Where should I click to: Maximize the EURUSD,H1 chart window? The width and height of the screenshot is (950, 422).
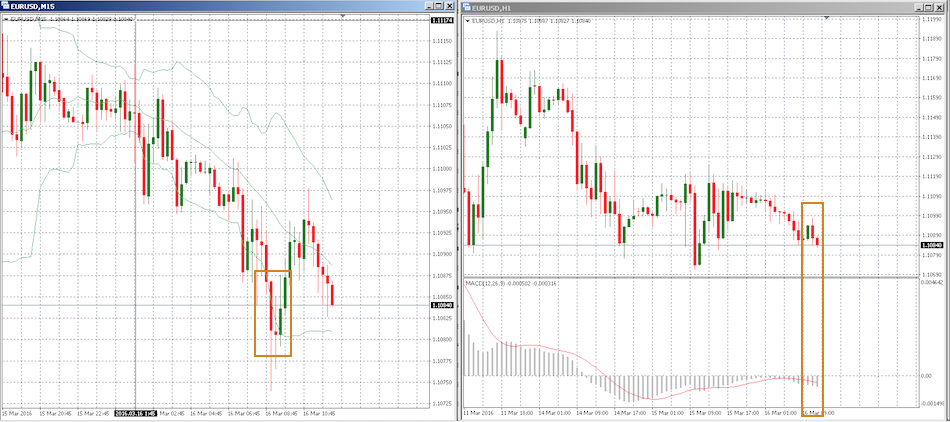tap(927, 6)
